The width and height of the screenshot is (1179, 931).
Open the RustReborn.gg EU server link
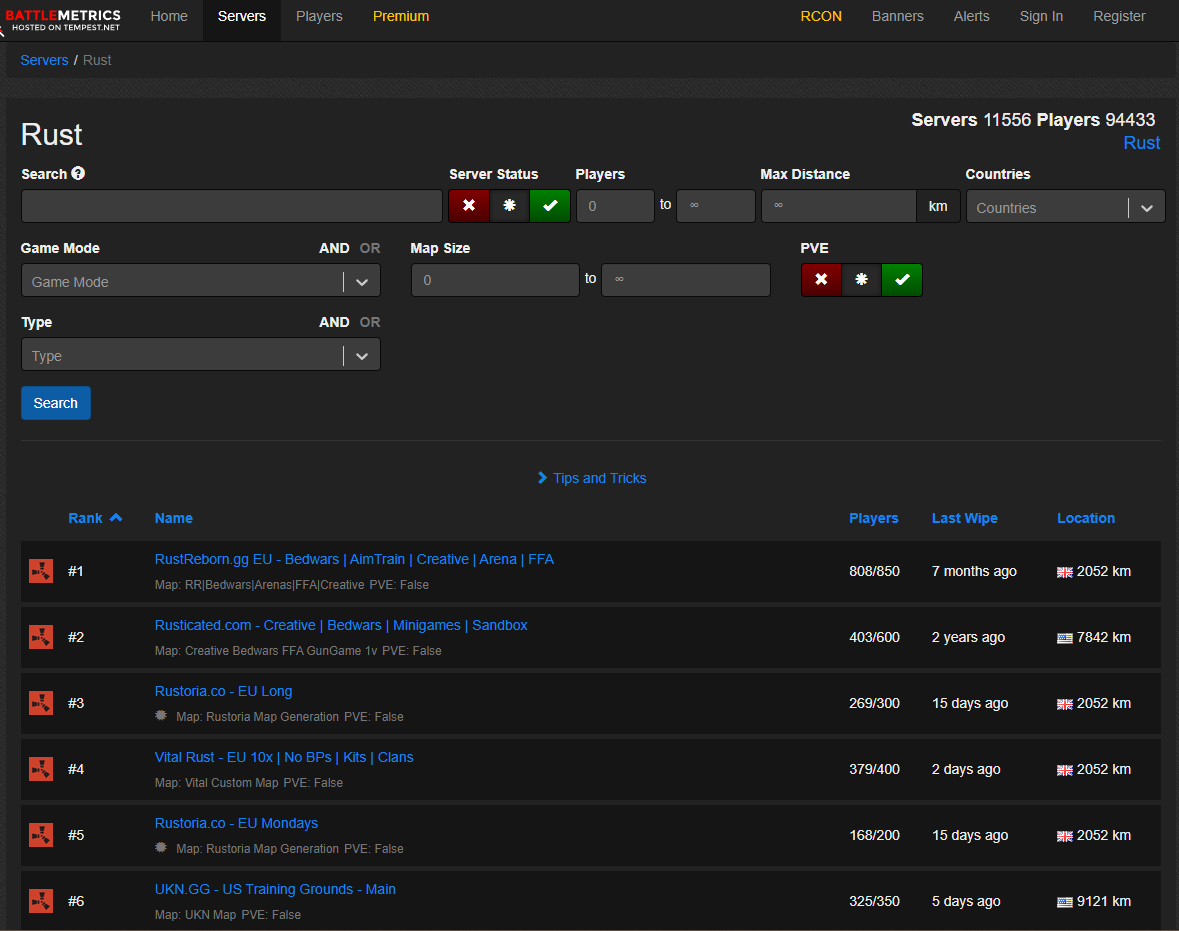click(354, 560)
